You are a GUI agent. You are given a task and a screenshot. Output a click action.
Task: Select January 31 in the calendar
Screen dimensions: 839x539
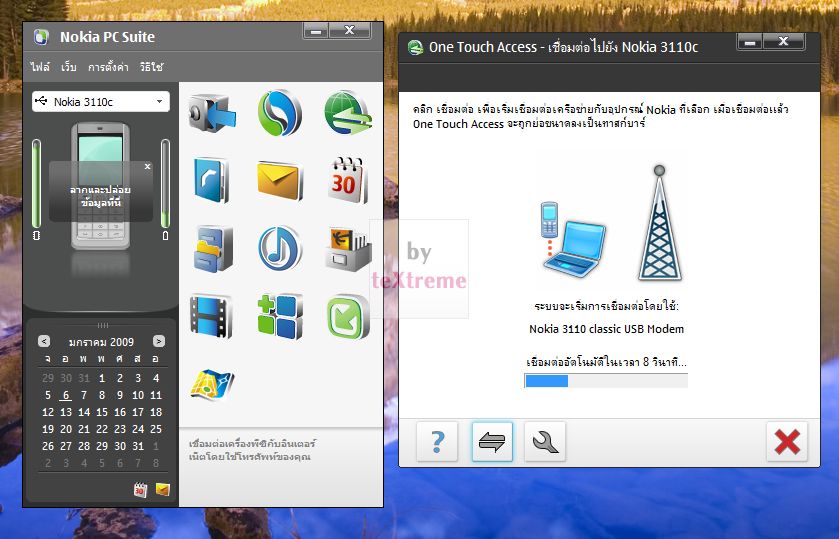[x=138, y=446]
